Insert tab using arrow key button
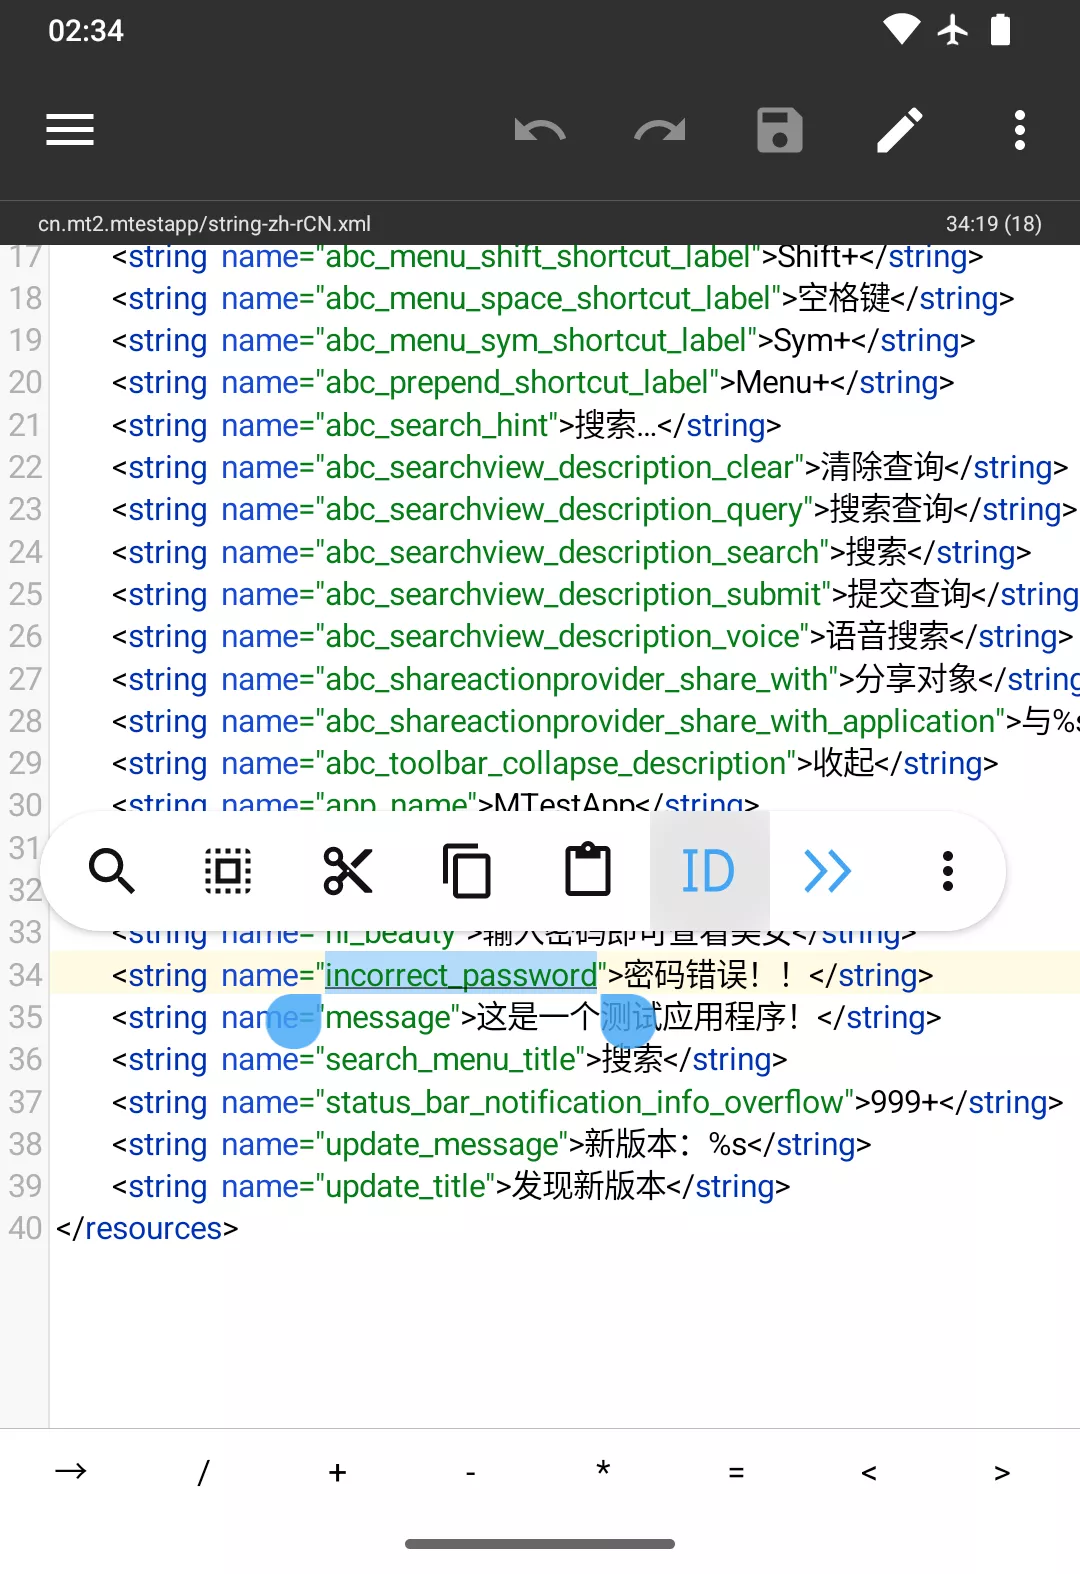This screenshot has height=1574, width=1080. point(71,1472)
